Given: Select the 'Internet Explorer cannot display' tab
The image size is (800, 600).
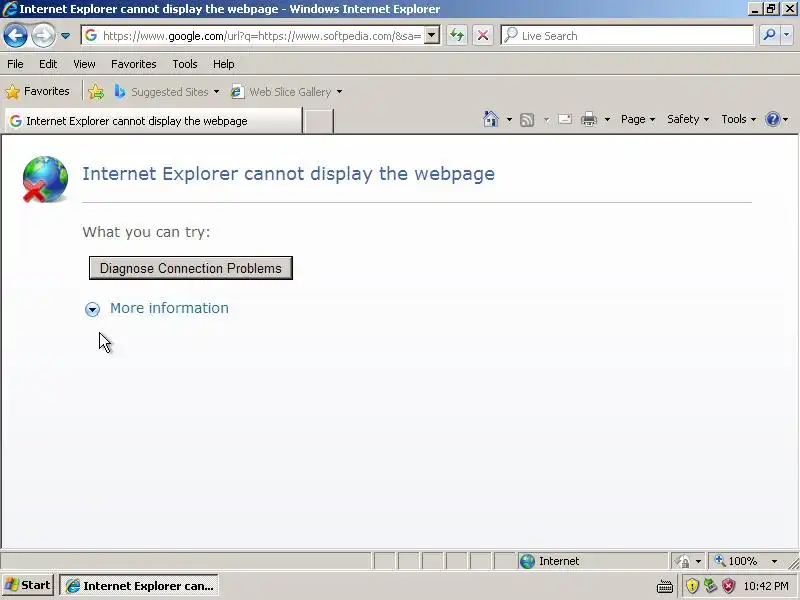Looking at the screenshot, I should pos(153,121).
